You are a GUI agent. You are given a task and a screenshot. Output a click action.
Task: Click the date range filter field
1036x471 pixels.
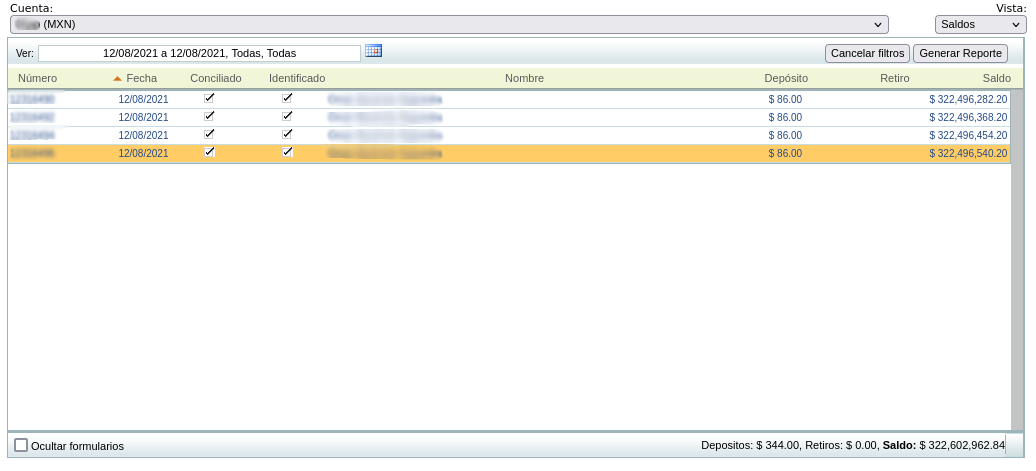point(199,53)
